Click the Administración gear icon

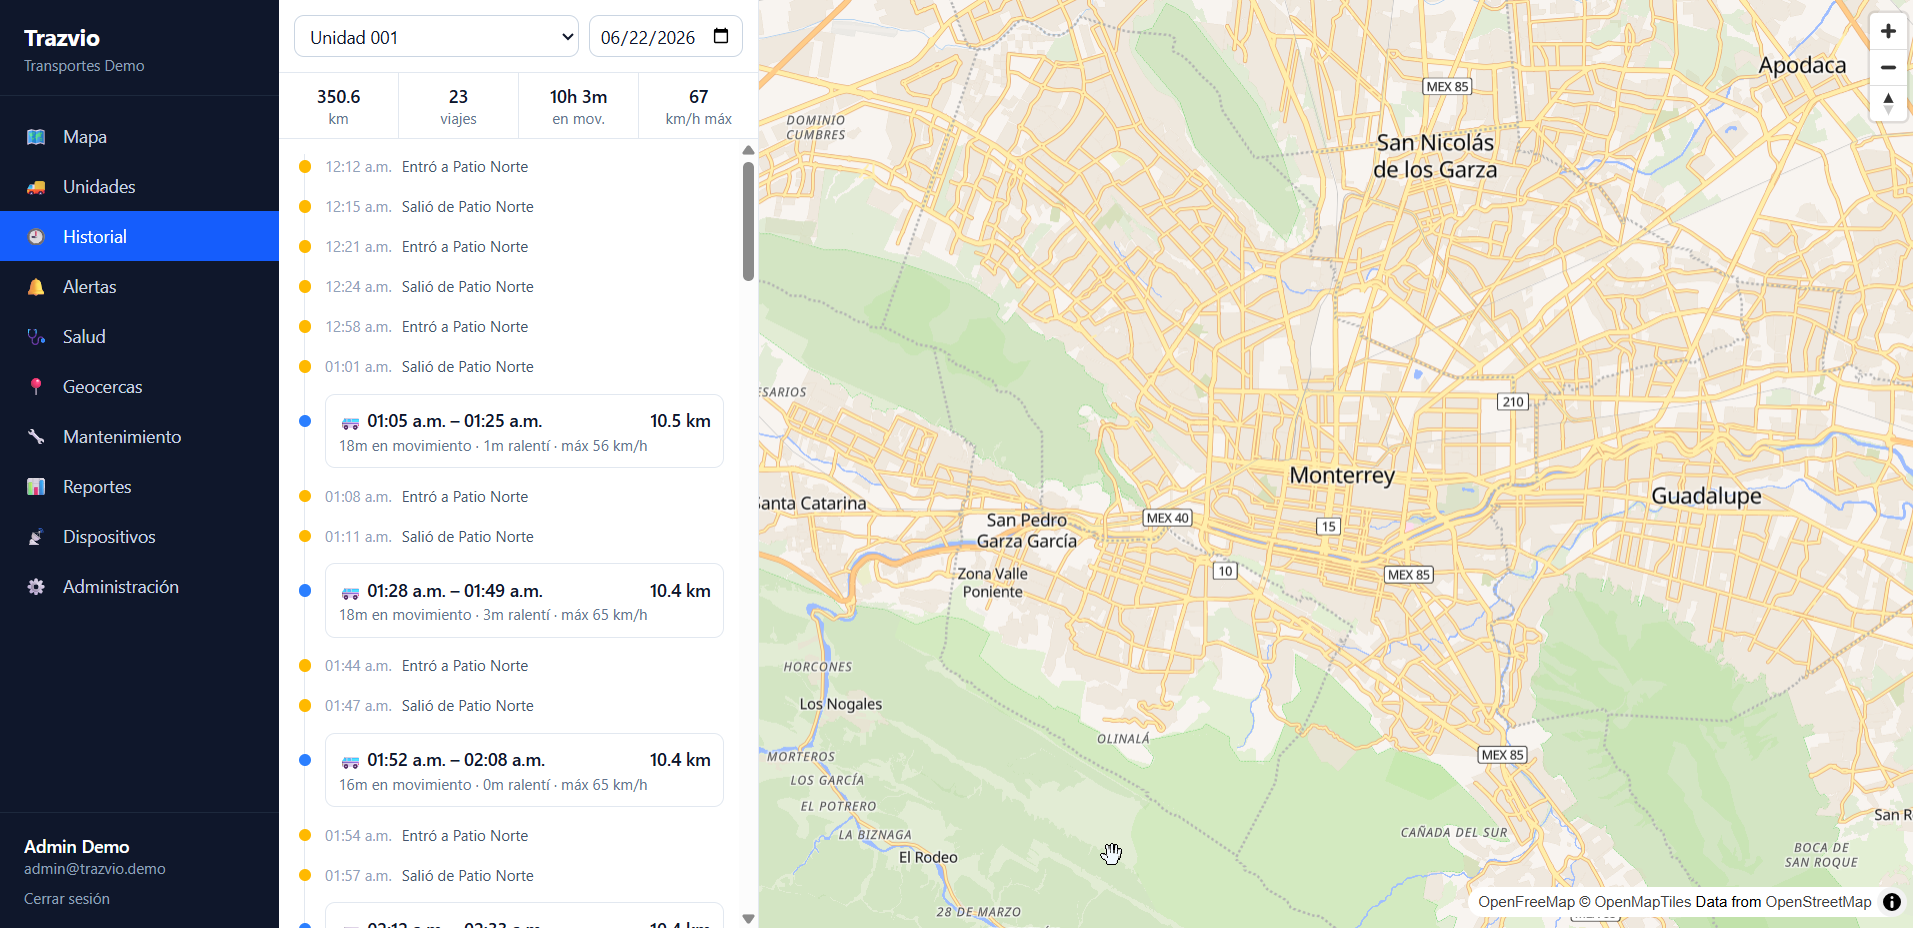click(36, 587)
